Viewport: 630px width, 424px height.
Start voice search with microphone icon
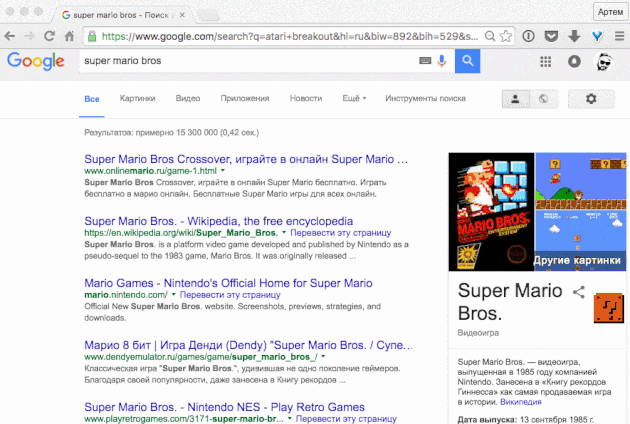(442, 61)
